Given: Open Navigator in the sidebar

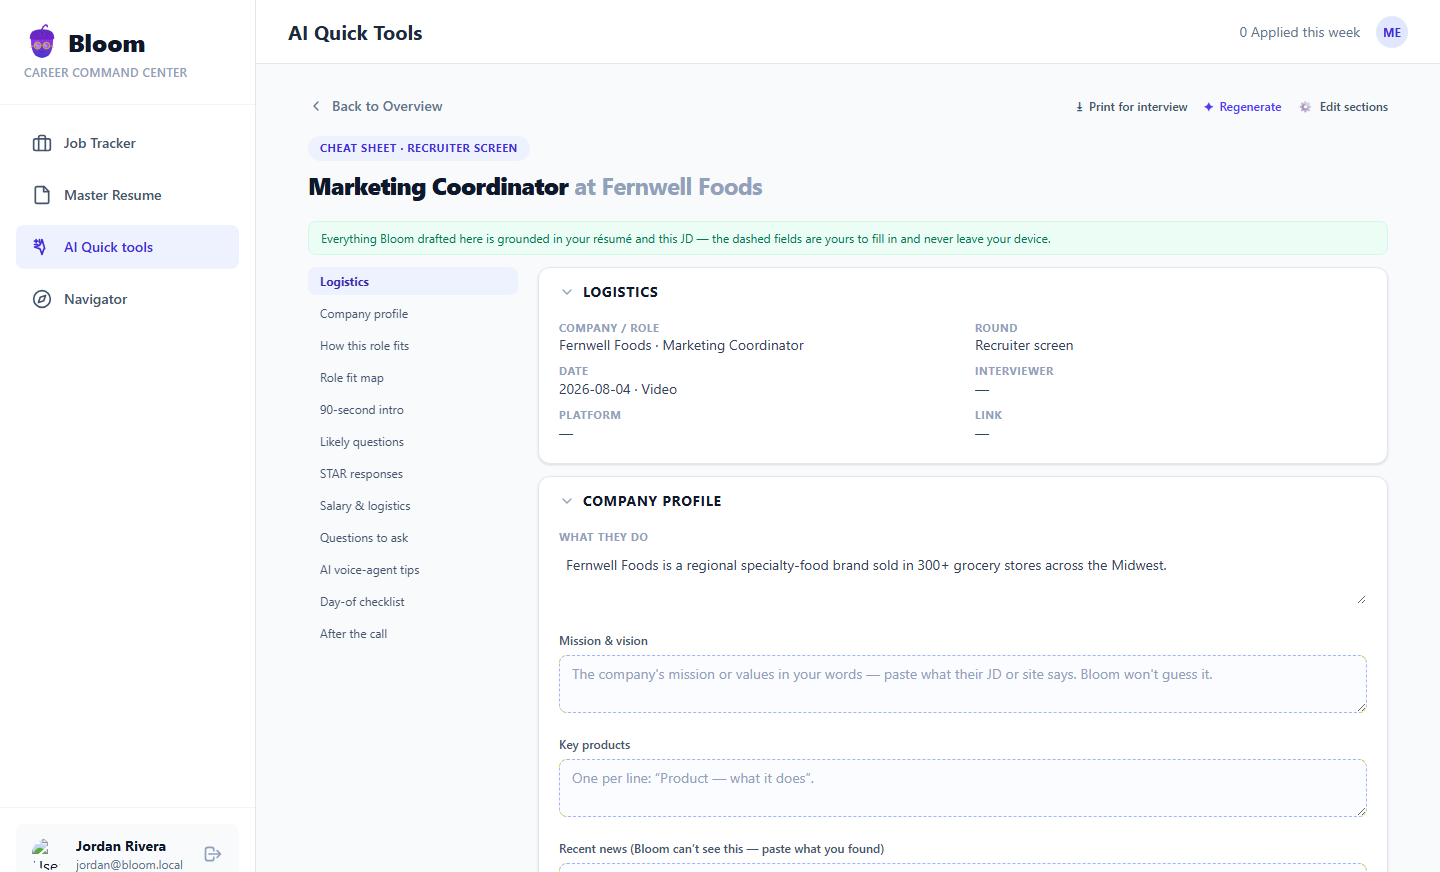Looking at the screenshot, I should coord(127,299).
